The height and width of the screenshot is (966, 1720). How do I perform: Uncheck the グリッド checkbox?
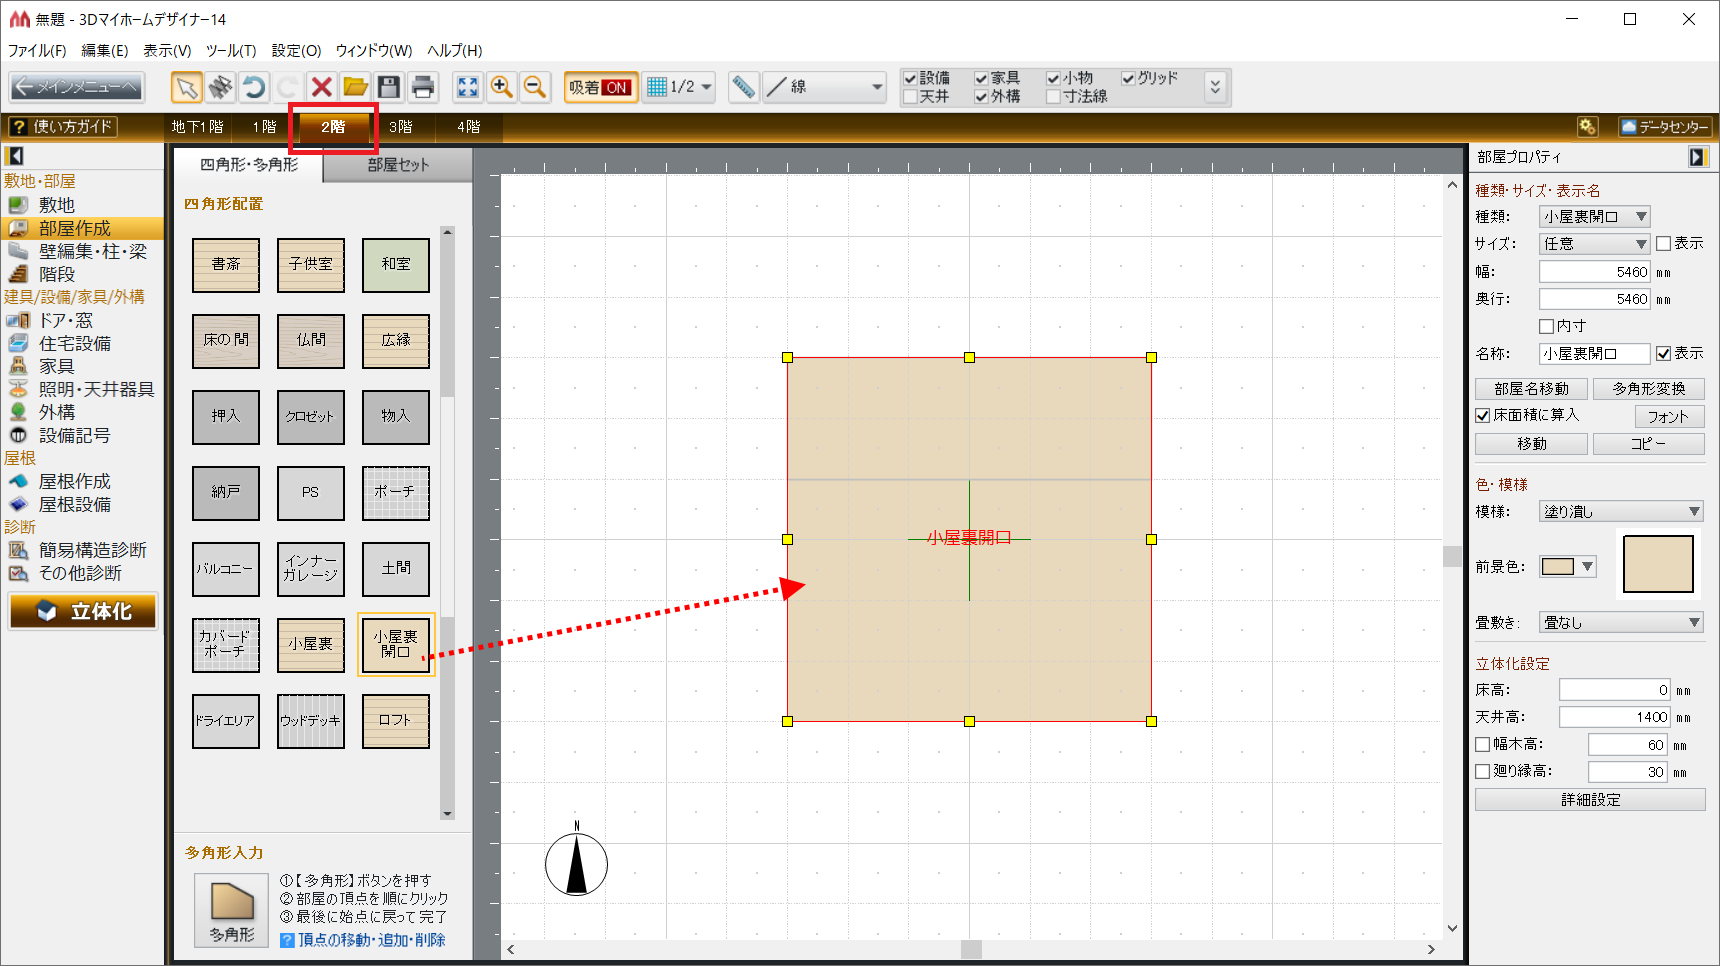click(x=1129, y=78)
